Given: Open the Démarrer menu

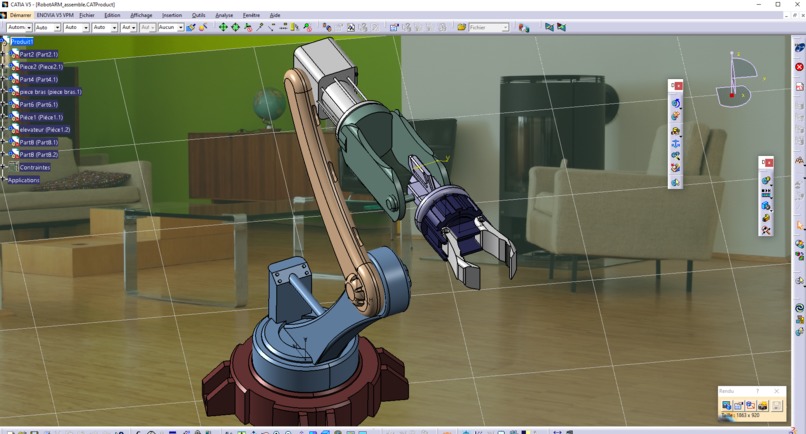Looking at the screenshot, I should (20, 15).
